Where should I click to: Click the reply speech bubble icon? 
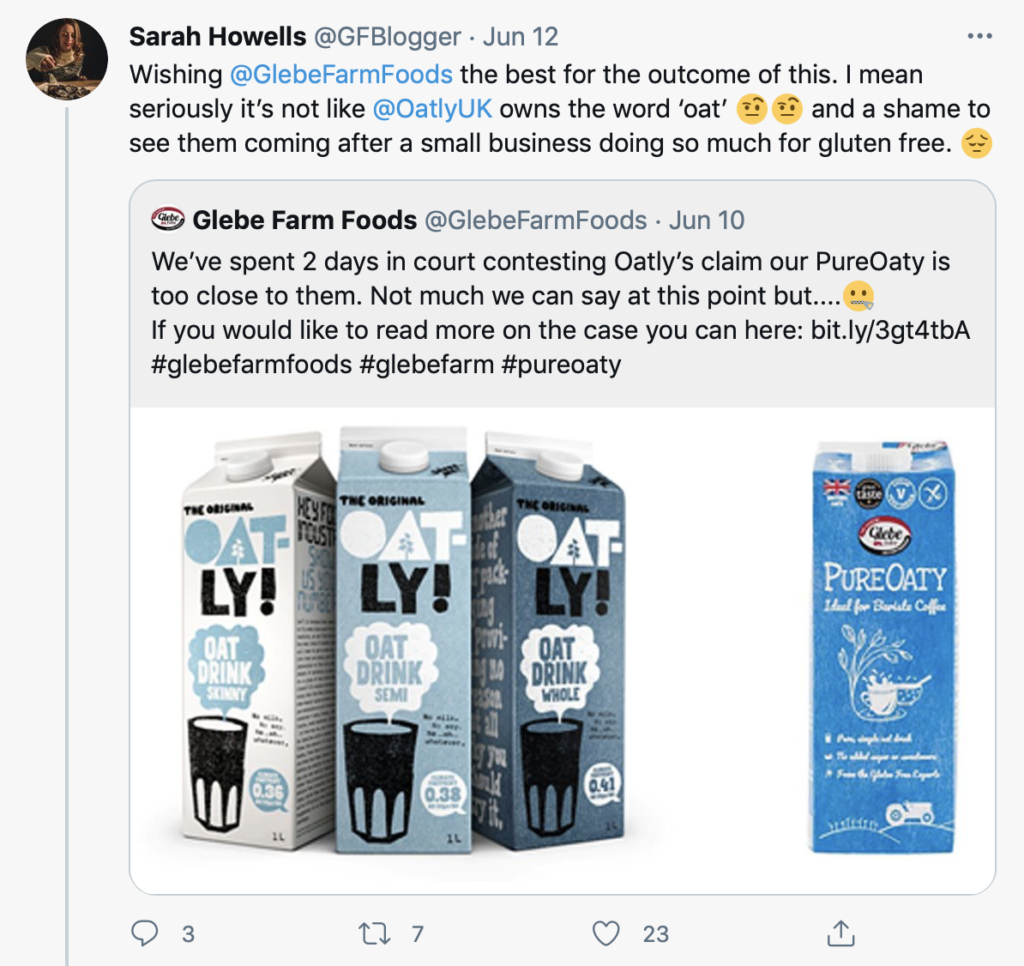(x=144, y=933)
